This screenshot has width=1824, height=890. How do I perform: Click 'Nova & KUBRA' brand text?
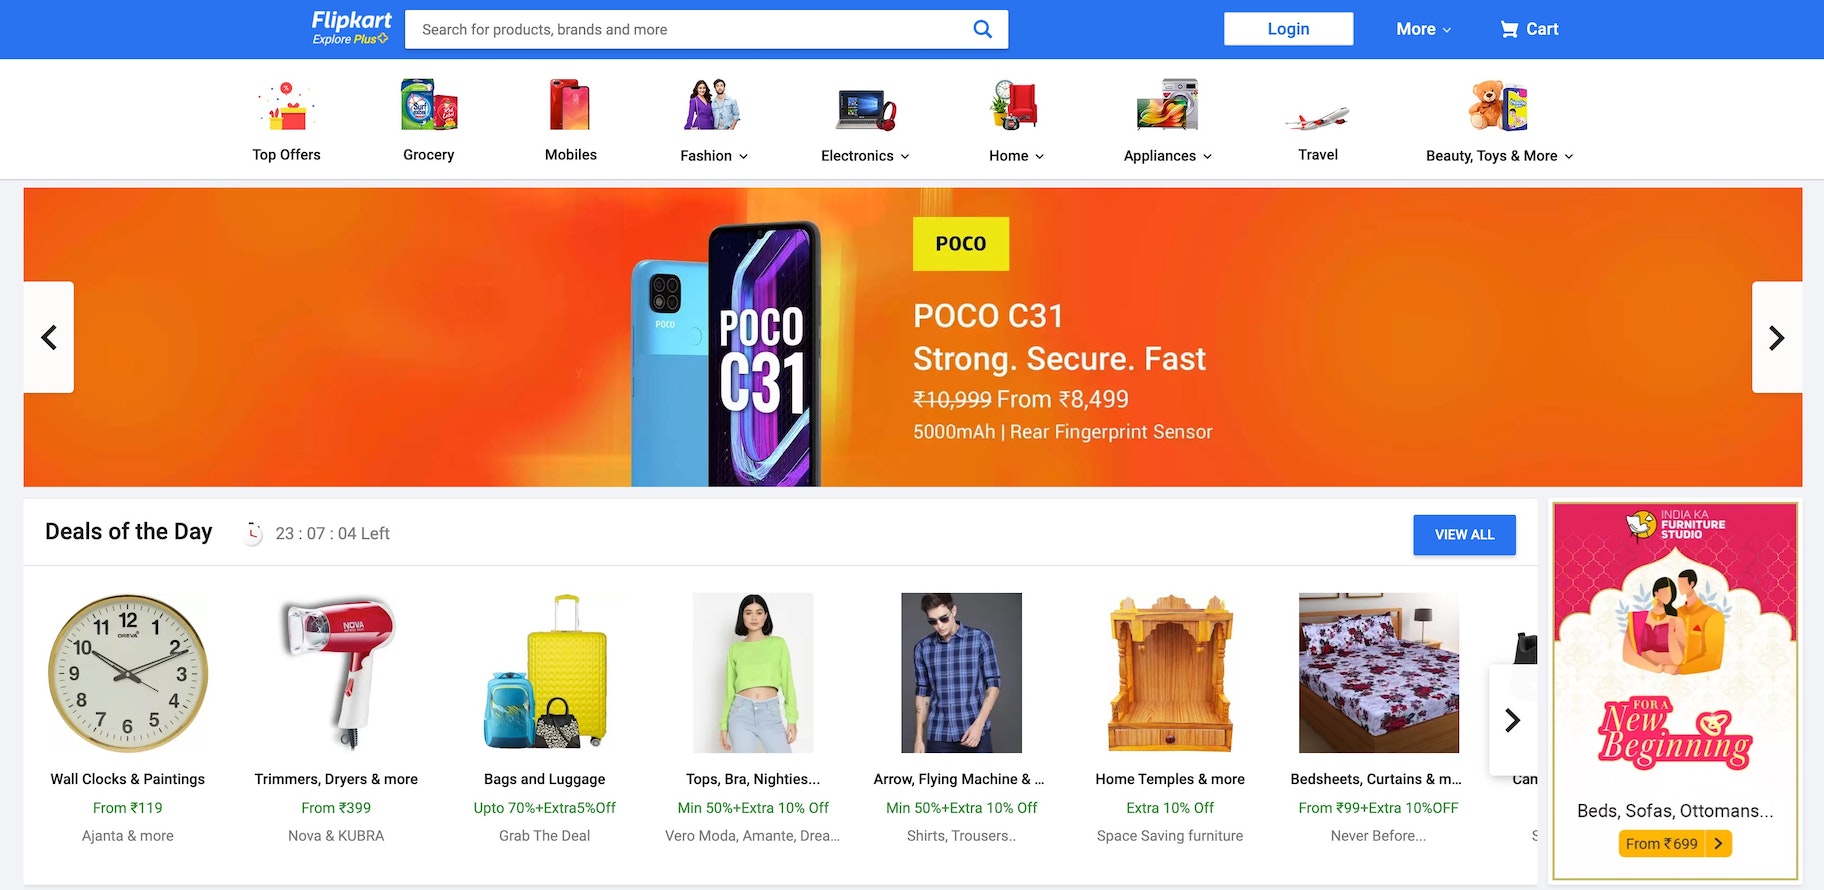(x=336, y=836)
